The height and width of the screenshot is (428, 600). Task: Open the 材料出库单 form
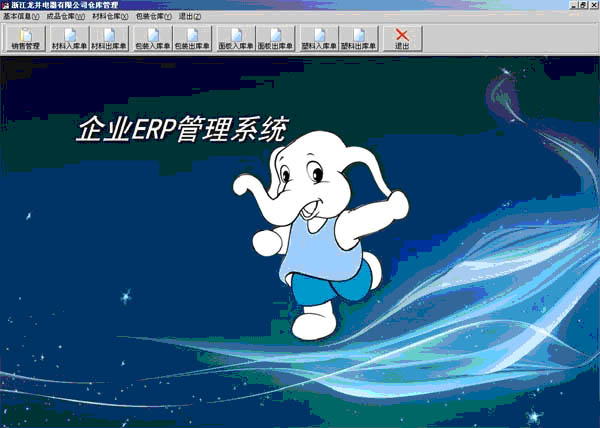click(109, 39)
